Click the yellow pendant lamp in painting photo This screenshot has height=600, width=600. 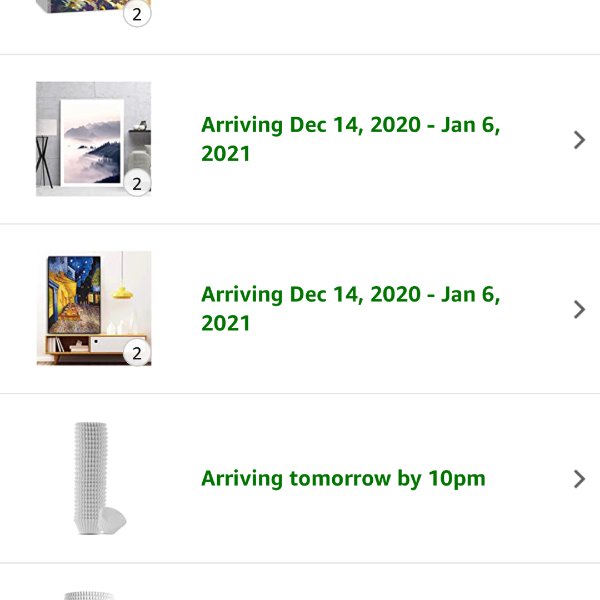click(x=123, y=293)
